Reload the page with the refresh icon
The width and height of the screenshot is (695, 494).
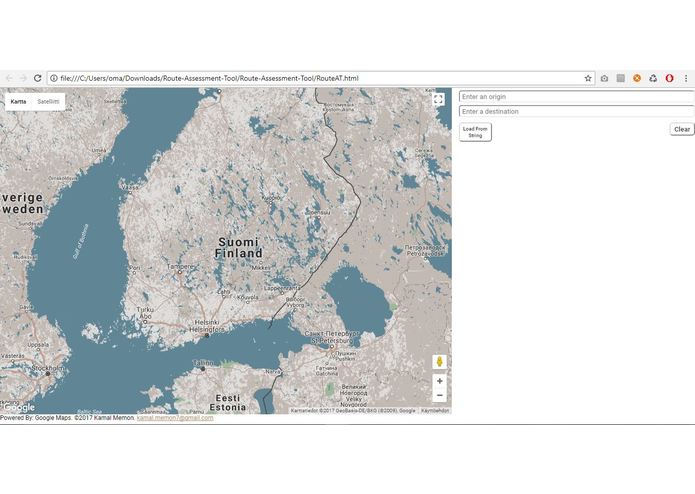[x=38, y=78]
